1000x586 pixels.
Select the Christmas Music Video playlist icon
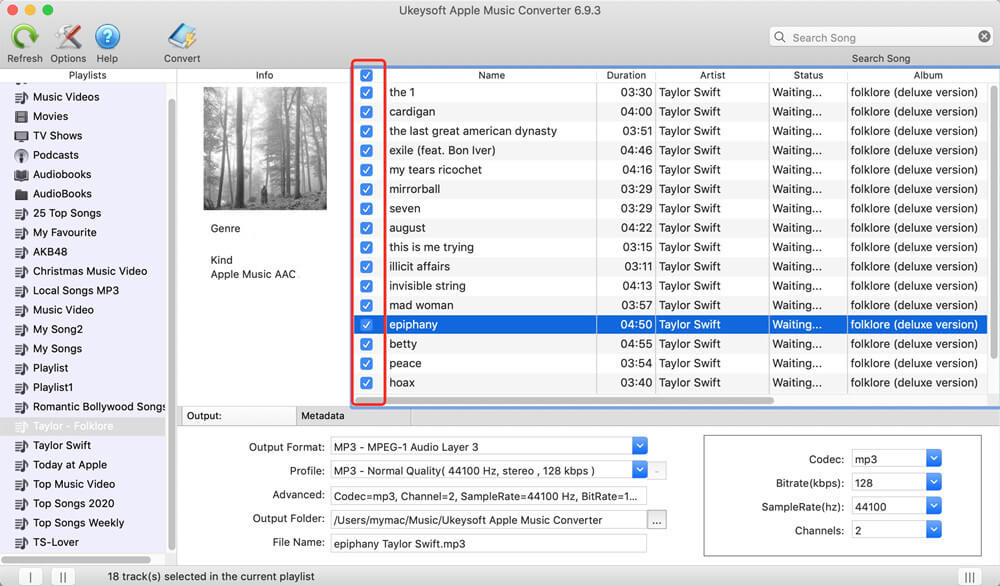click(x=21, y=272)
